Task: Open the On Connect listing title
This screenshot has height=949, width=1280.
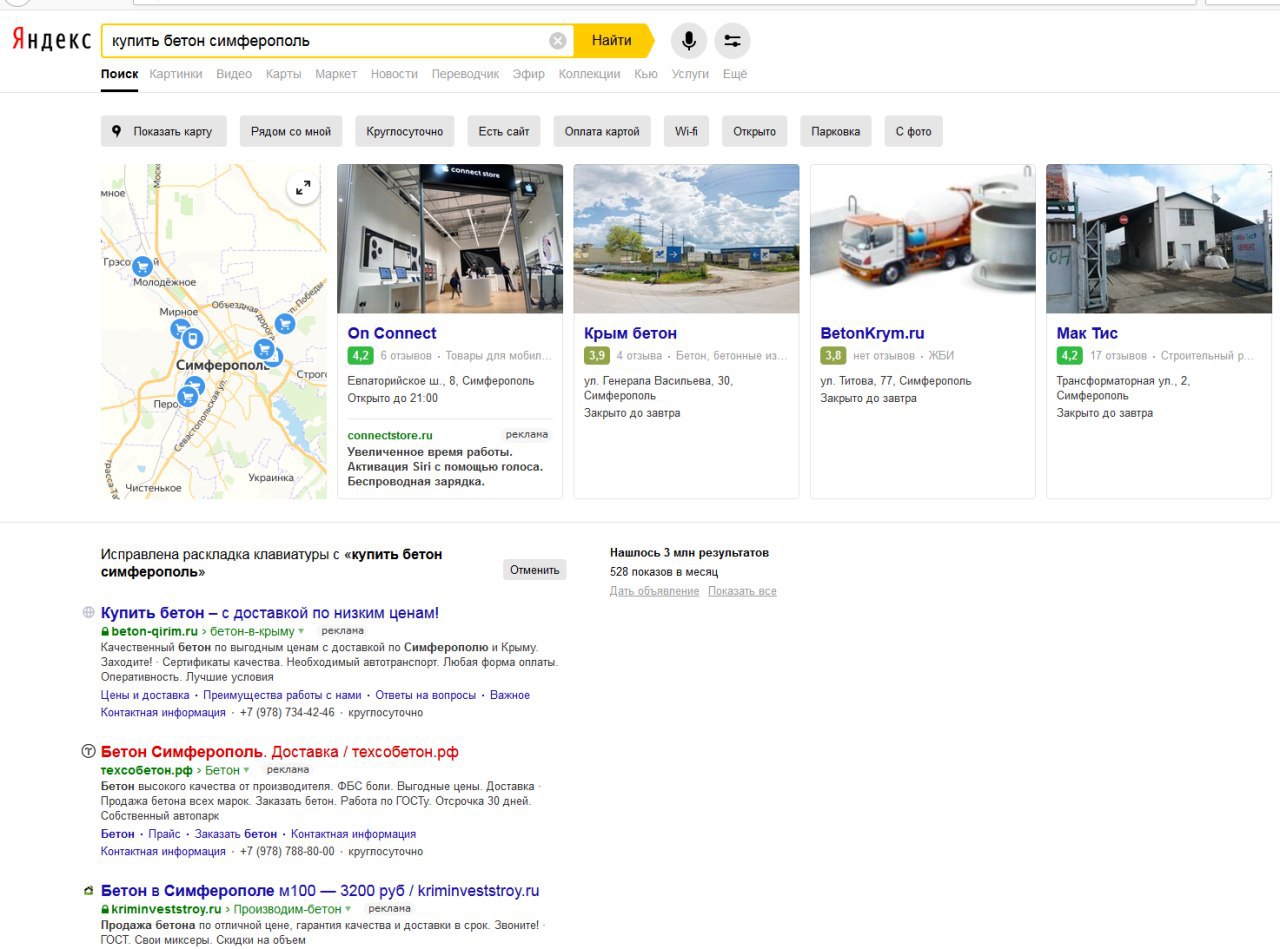Action: (392, 333)
